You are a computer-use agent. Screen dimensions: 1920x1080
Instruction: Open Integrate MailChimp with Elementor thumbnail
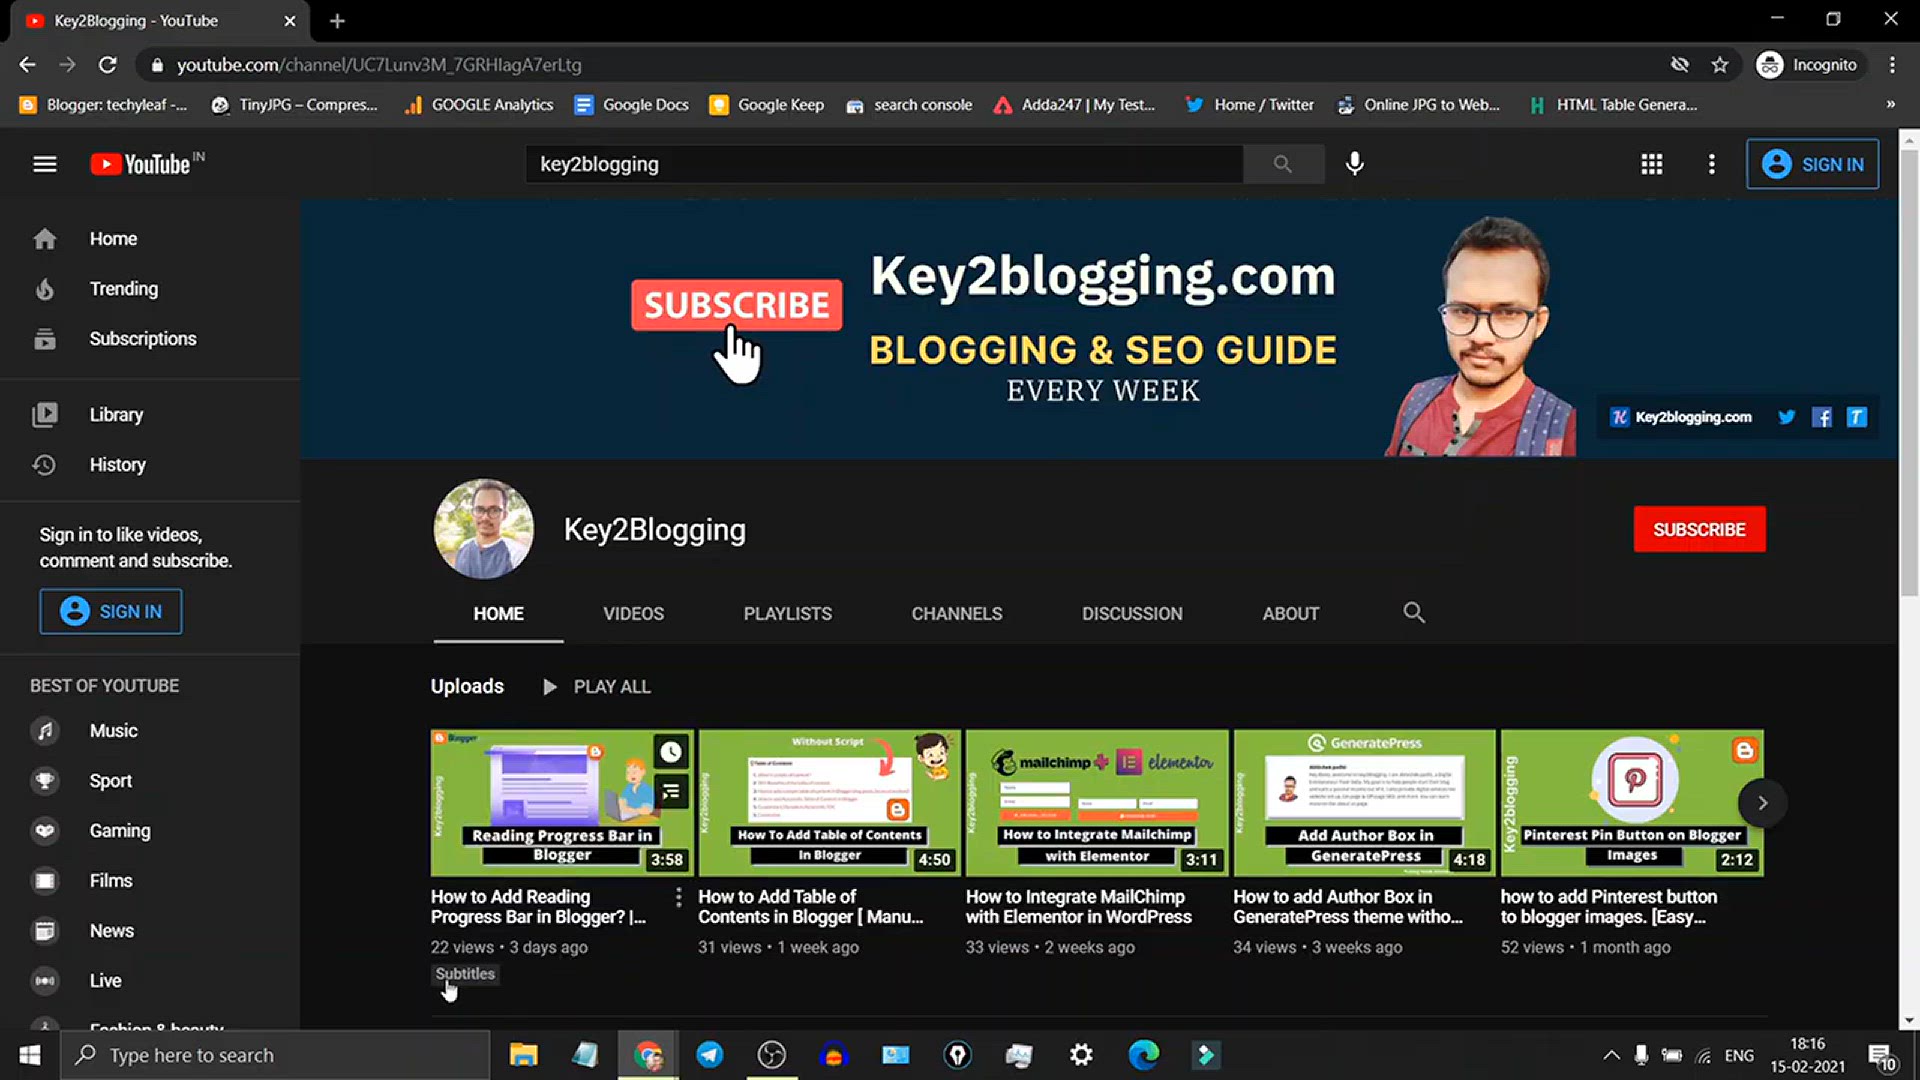tap(1097, 803)
